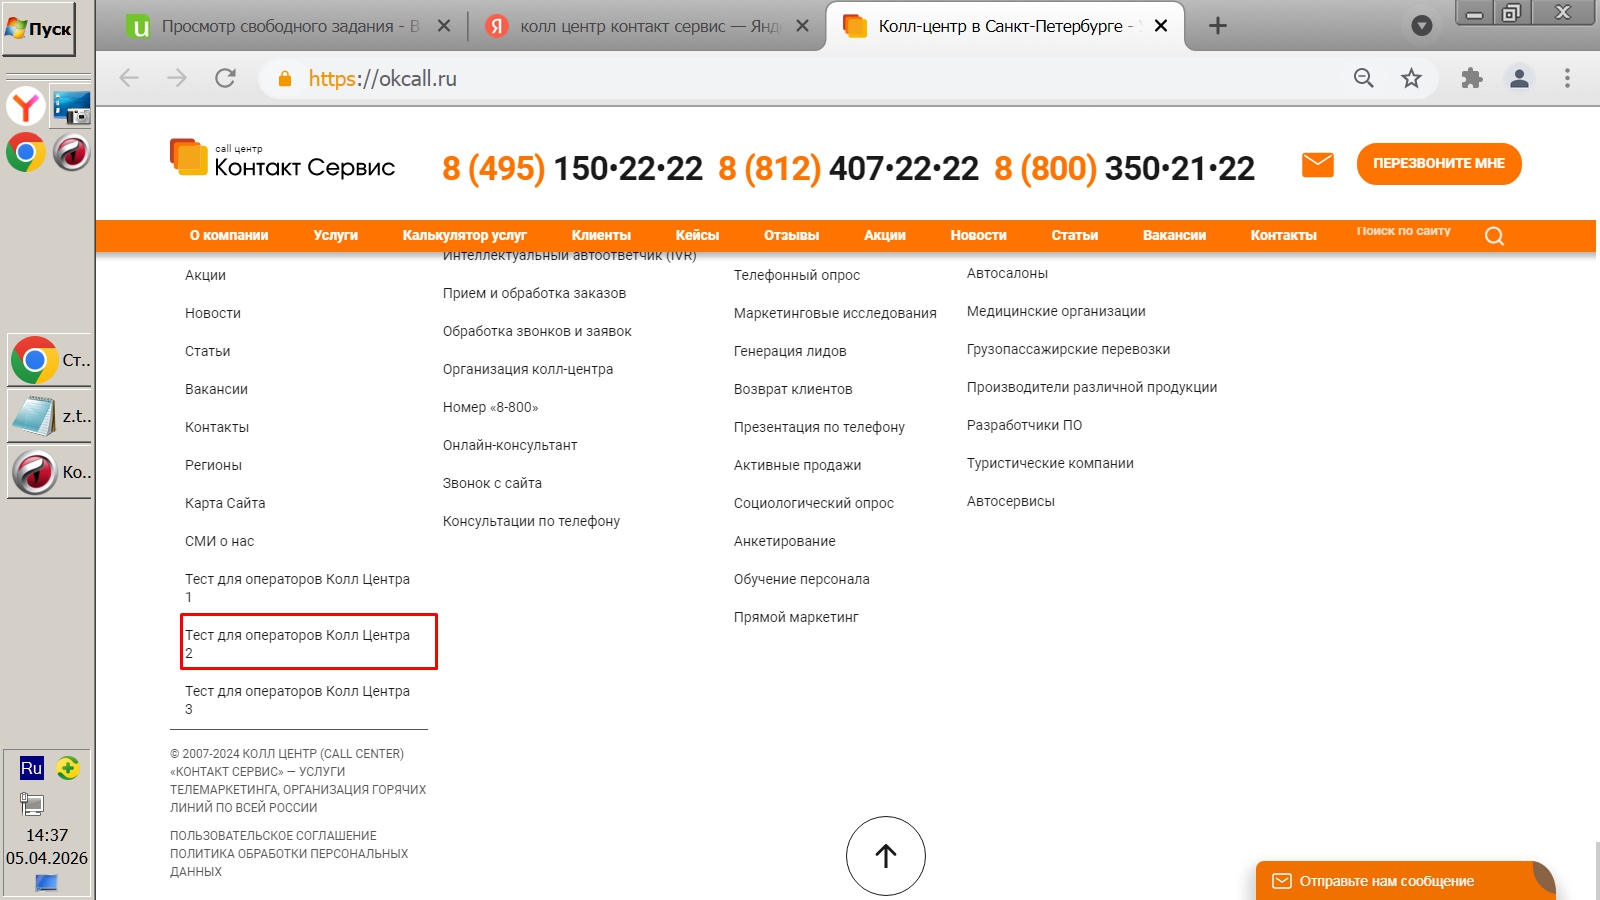Click the site search magnifier icon
Screen dimensions: 1600x900
(1494, 236)
